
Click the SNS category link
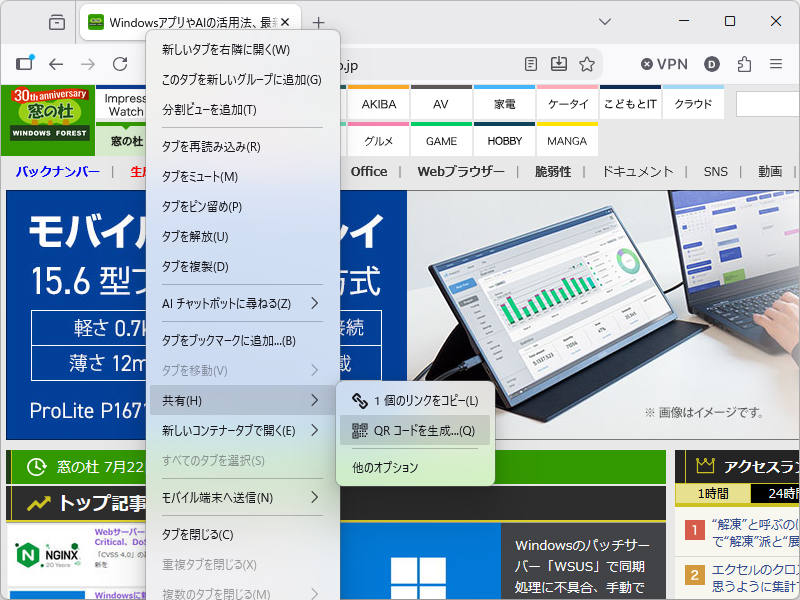pyautogui.click(x=715, y=171)
